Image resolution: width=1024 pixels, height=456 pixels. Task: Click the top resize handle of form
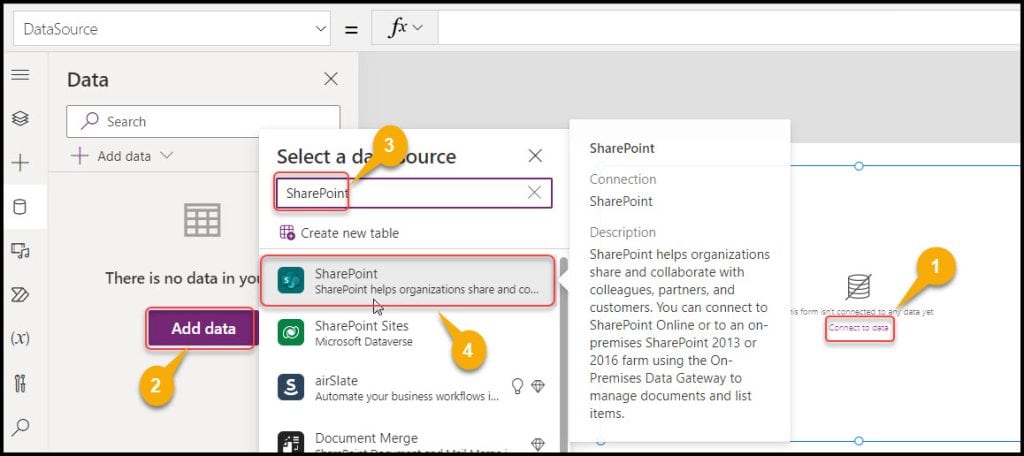859,166
